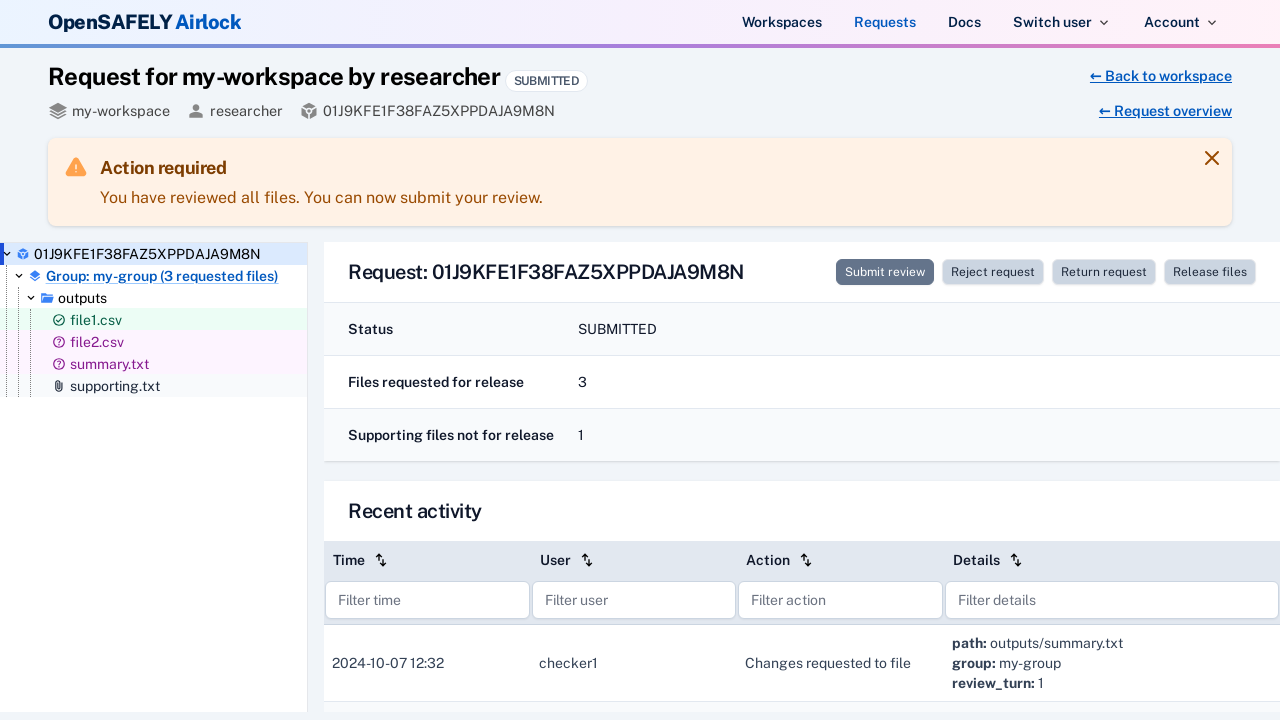Image resolution: width=1280 pixels, height=720 pixels.
Task: Open the Switch user dropdown
Action: 1060,22
